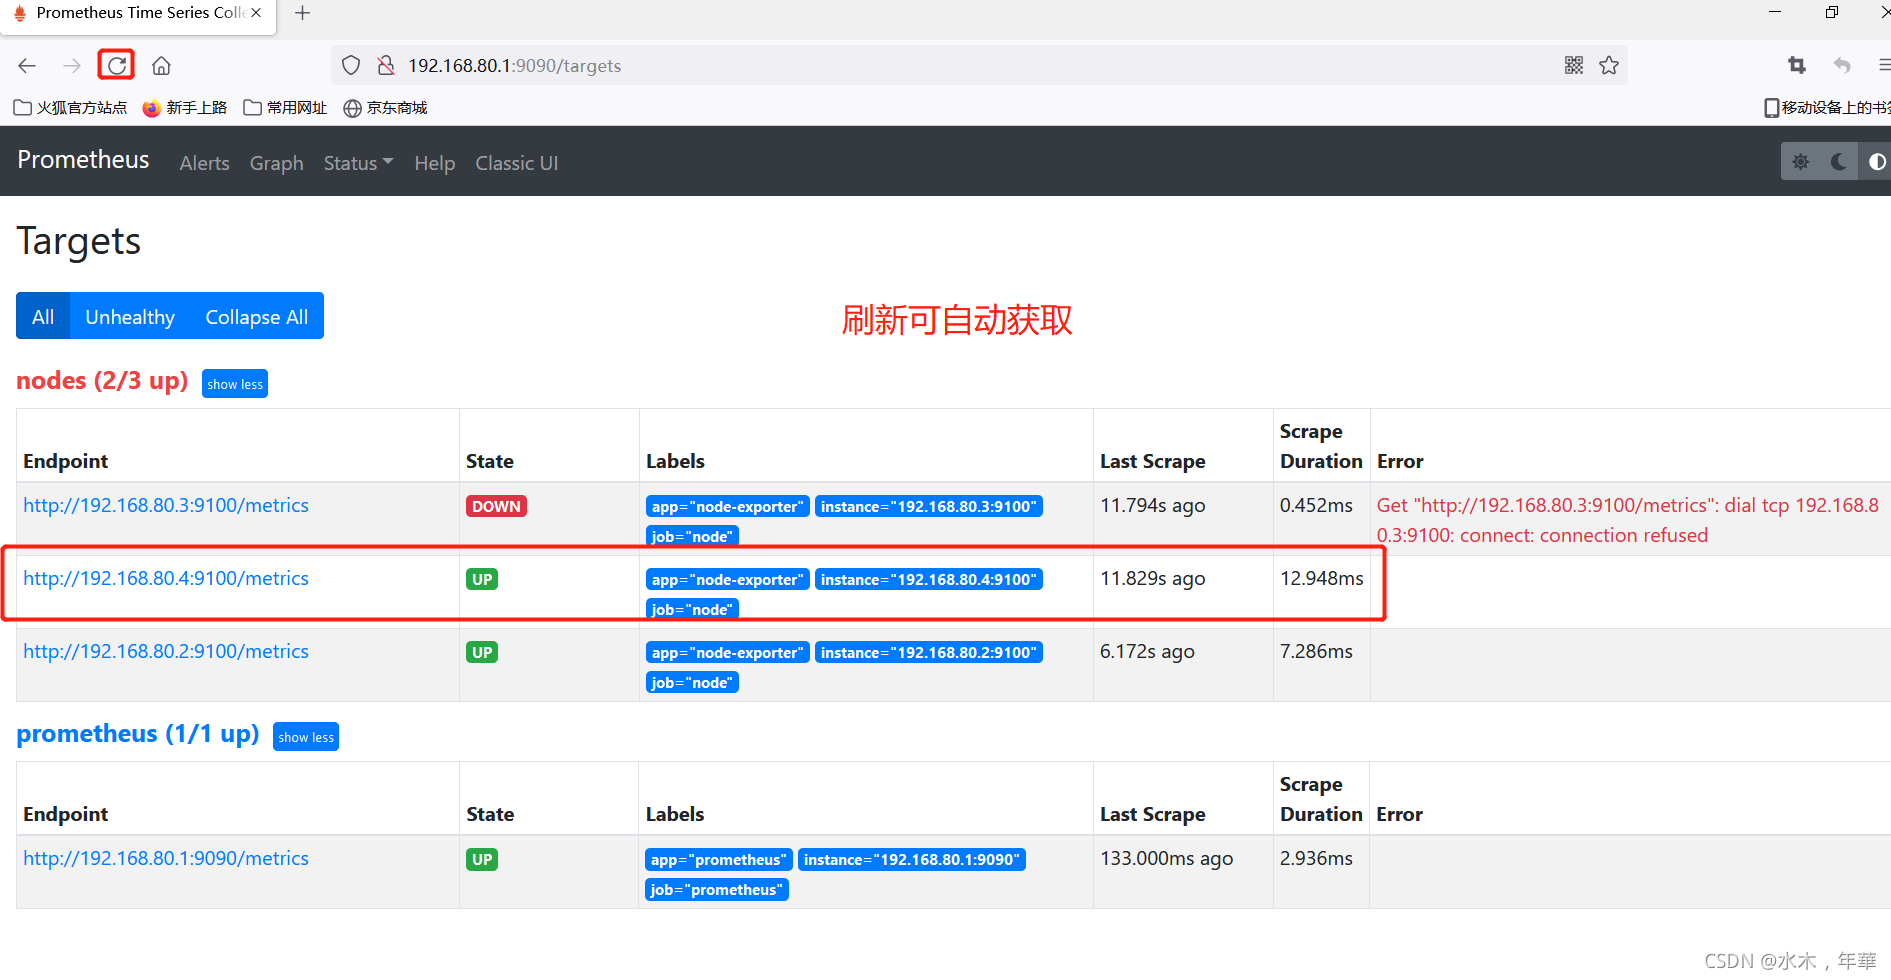Viewport: 1891px width, 980px height.
Task: Open the browser home page icon
Action: (x=161, y=66)
